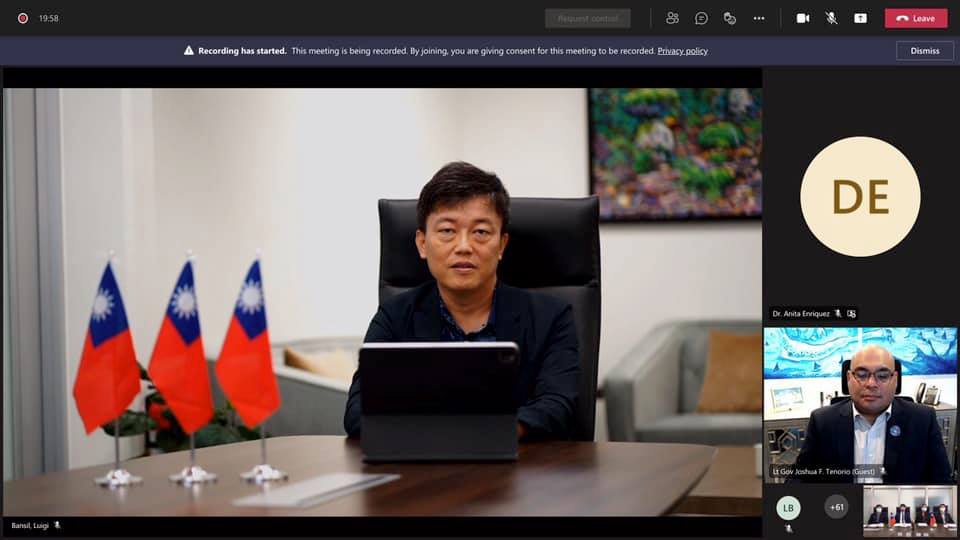Click the warning icon in recording banner
The image size is (960, 540).
(x=188, y=50)
